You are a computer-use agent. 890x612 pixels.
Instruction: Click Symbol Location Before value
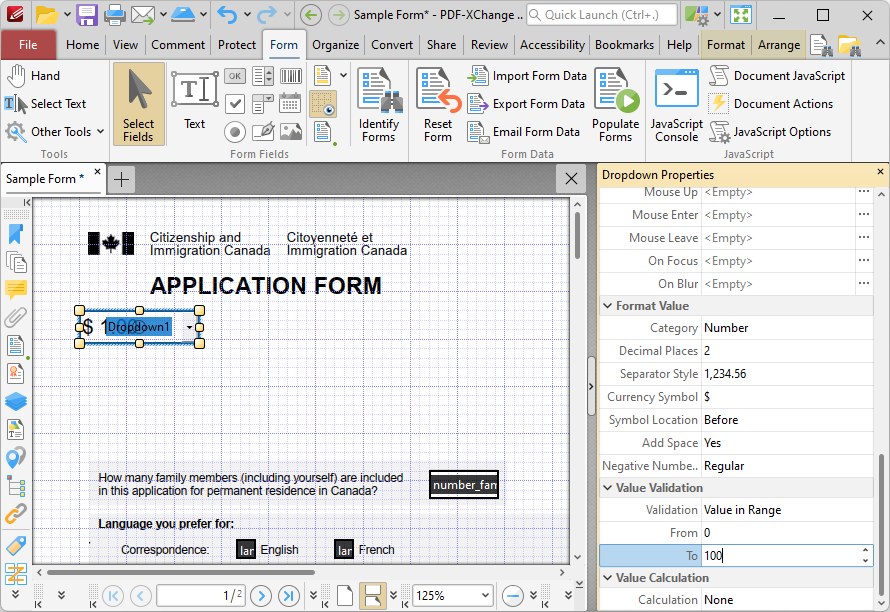[787, 420]
